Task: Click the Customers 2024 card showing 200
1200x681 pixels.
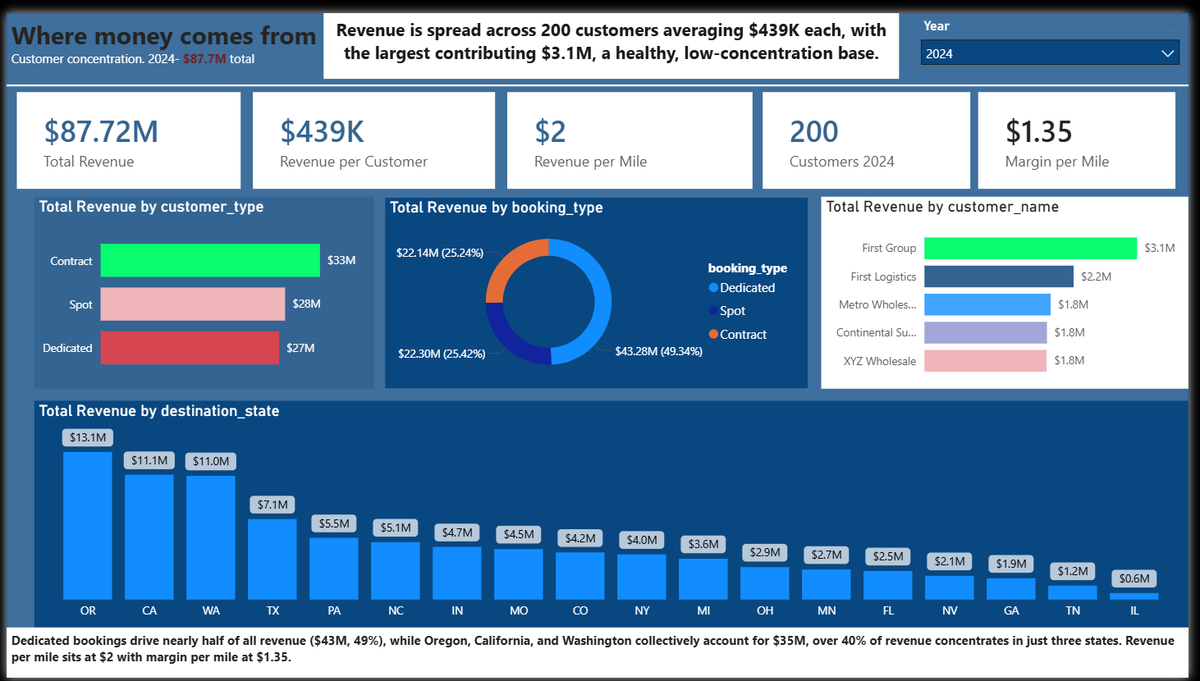Action: point(866,141)
